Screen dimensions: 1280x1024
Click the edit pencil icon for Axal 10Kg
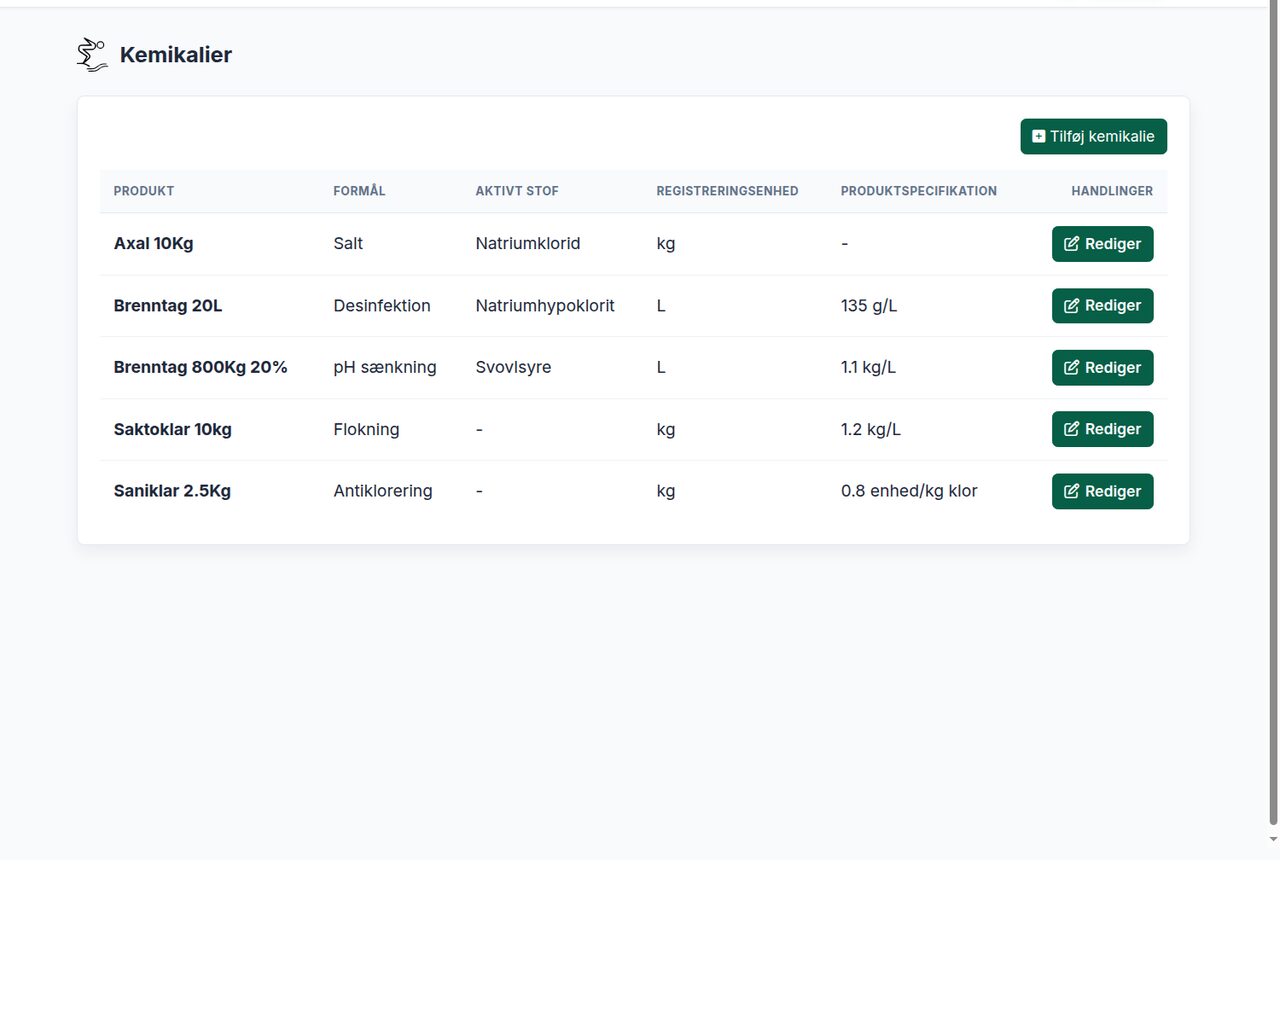[1071, 244]
